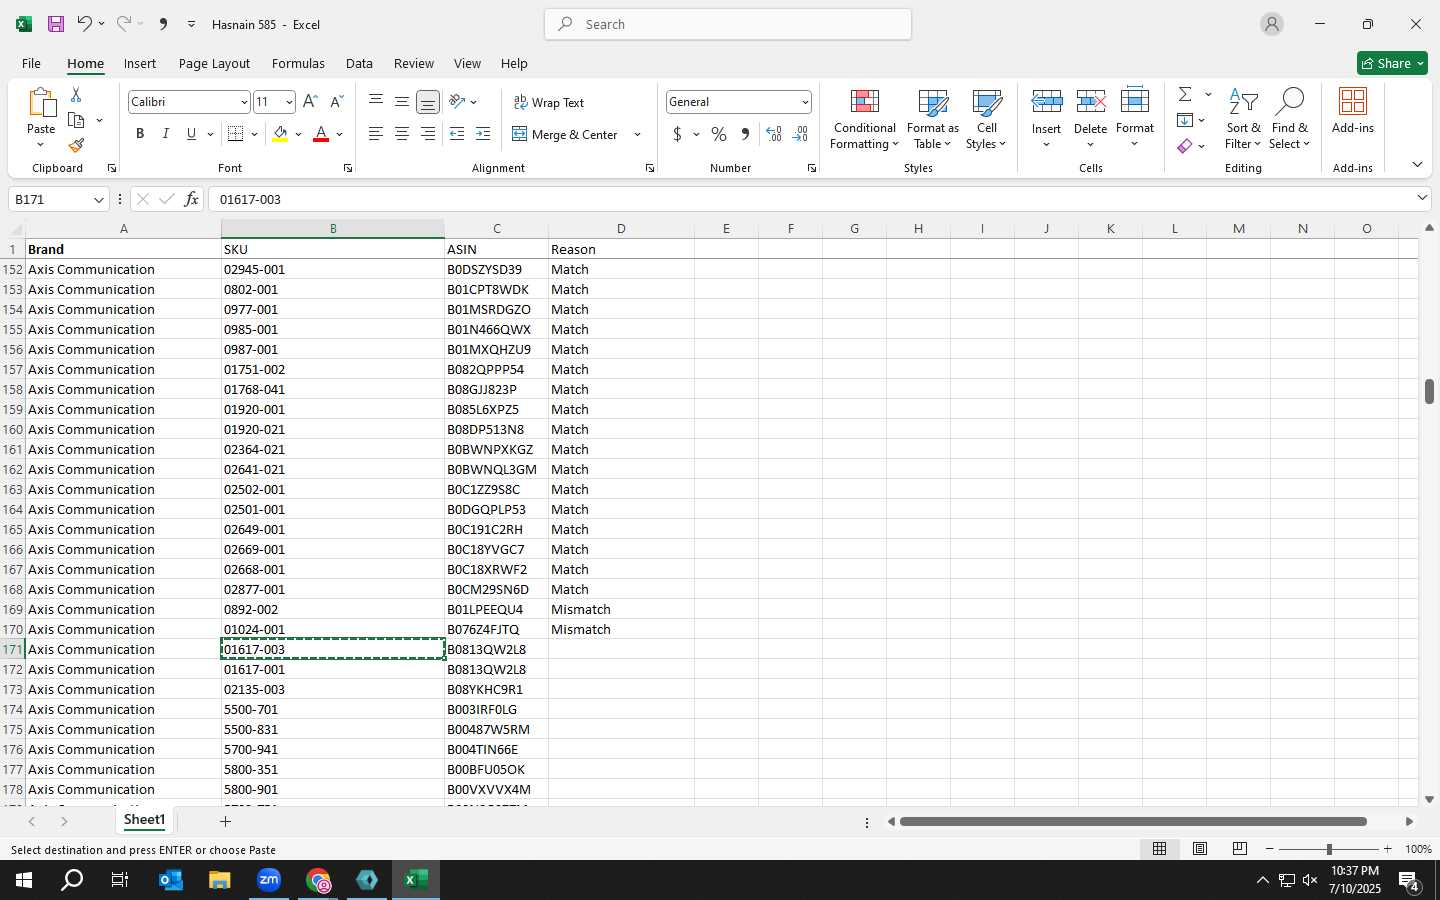Switch to Page Break Preview icon
The image size is (1440, 900).
1239,849
